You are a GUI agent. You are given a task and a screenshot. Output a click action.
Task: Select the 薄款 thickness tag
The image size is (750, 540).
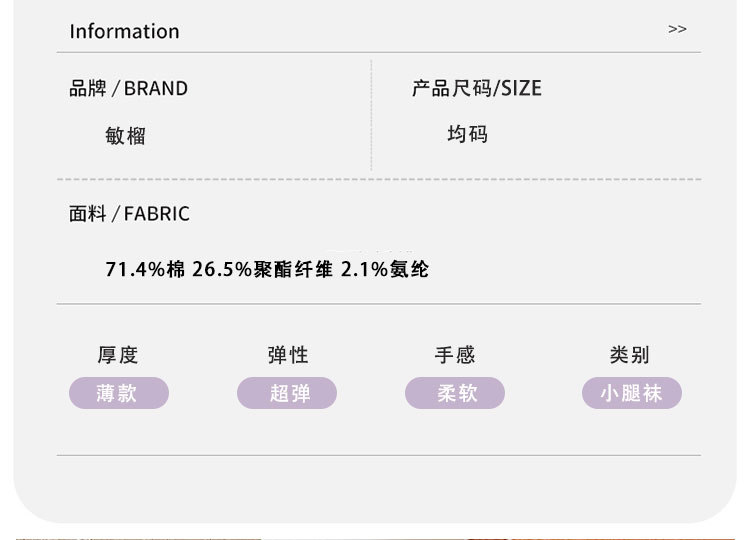[x=118, y=393]
